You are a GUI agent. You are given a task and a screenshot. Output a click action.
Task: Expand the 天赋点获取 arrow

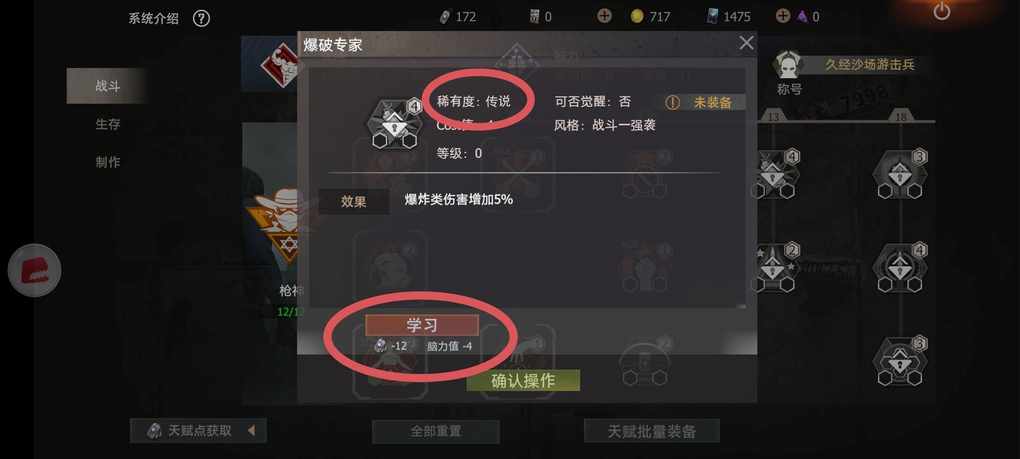click(252, 430)
